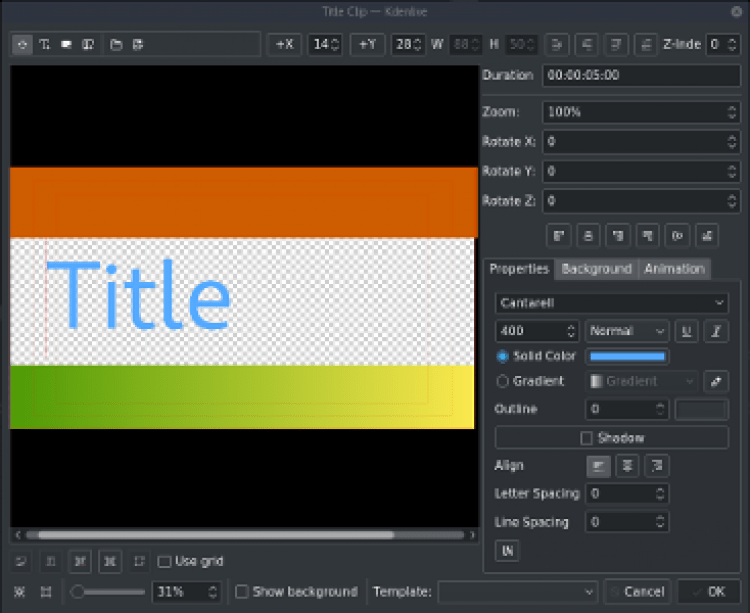Center-align the text in Align row
This screenshot has height=613, width=750.
(628, 466)
